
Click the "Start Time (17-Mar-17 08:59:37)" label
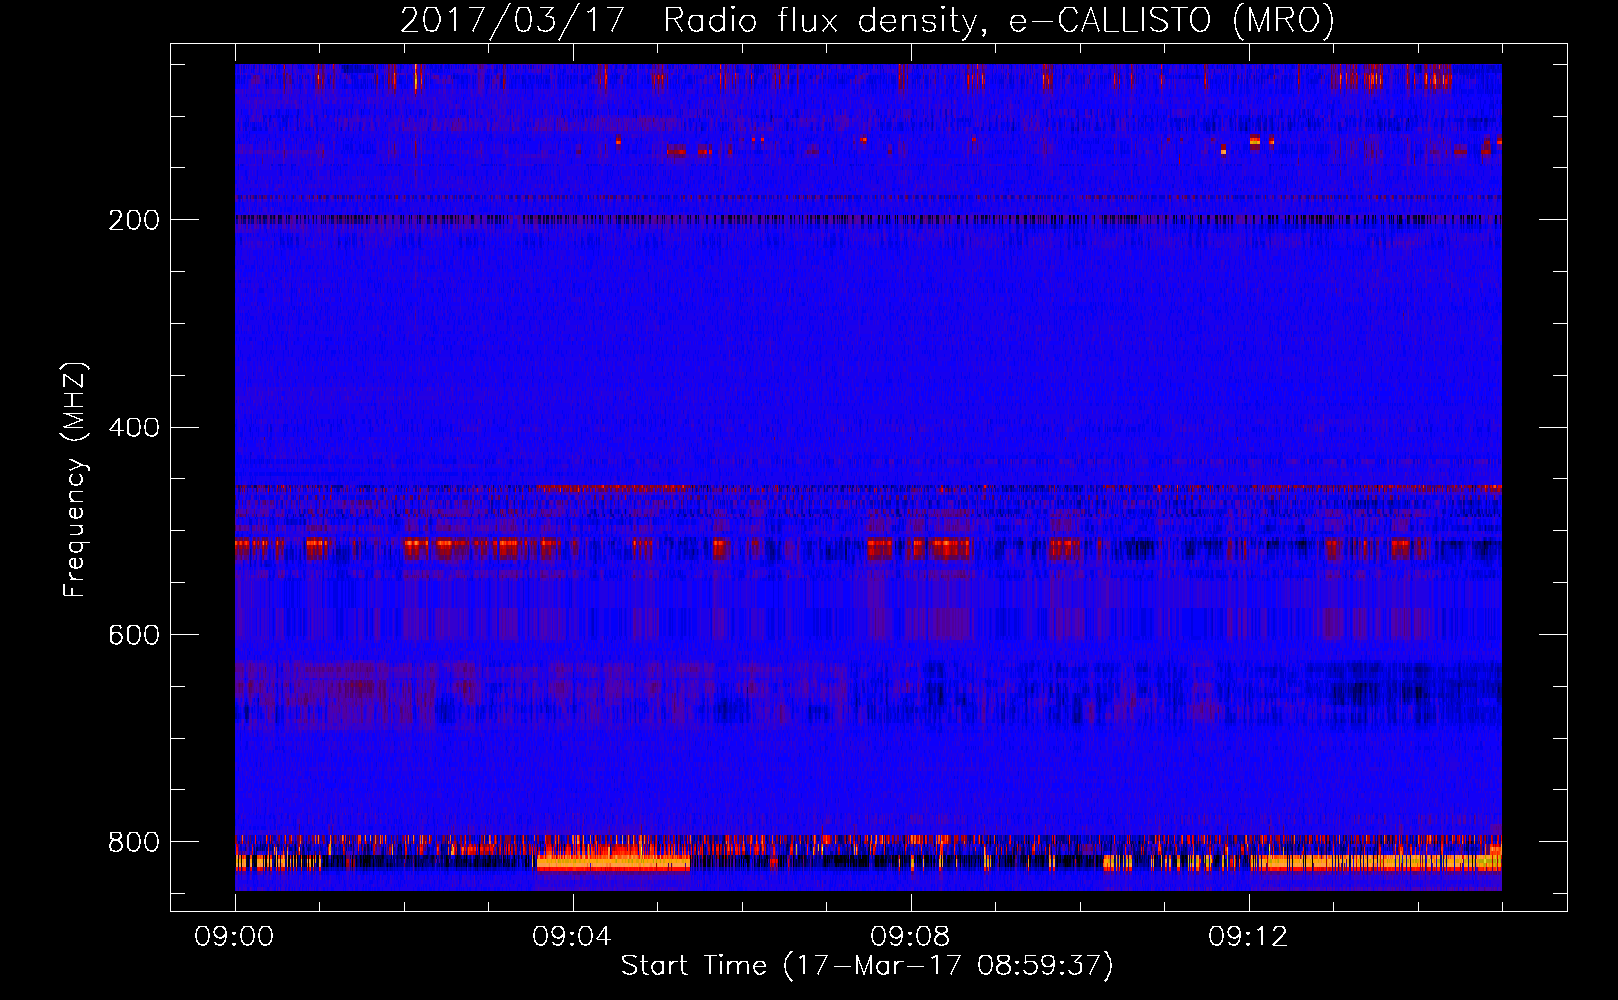(x=867, y=966)
